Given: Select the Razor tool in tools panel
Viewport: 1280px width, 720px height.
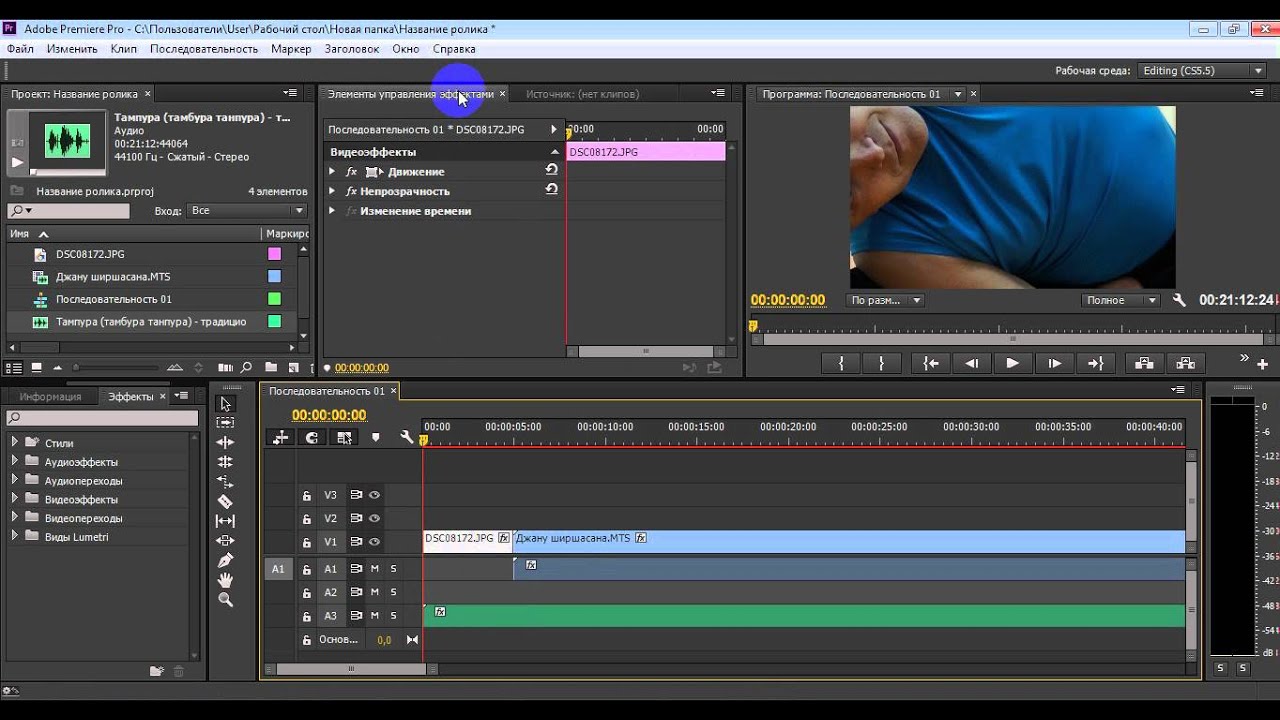Looking at the screenshot, I should coord(225,501).
